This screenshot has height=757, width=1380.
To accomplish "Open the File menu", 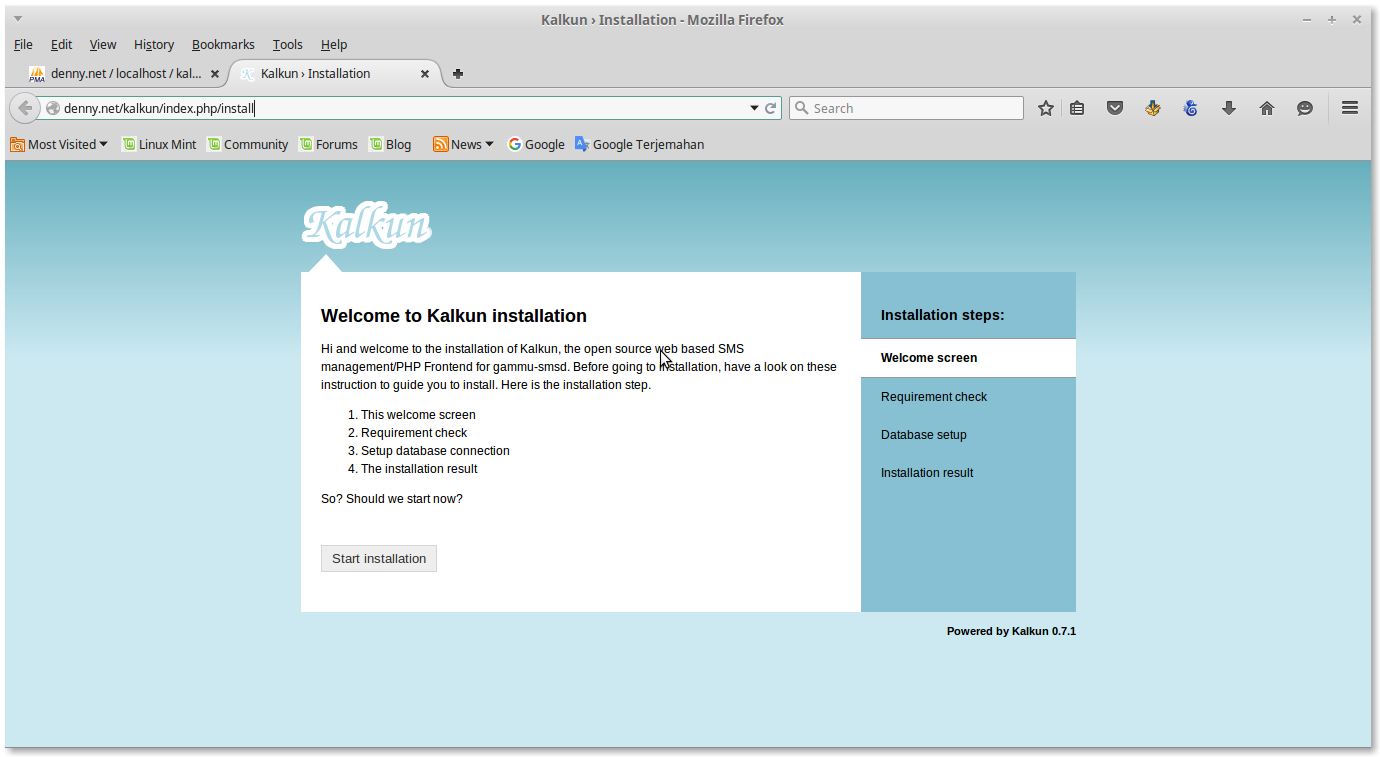I will point(23,44).
